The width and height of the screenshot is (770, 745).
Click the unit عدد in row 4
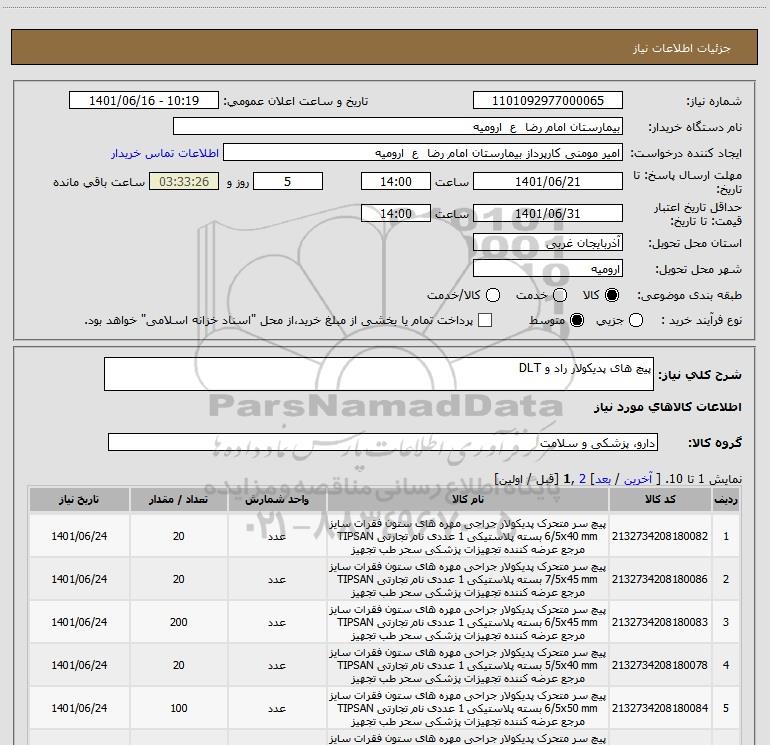[x=276, y=665]
